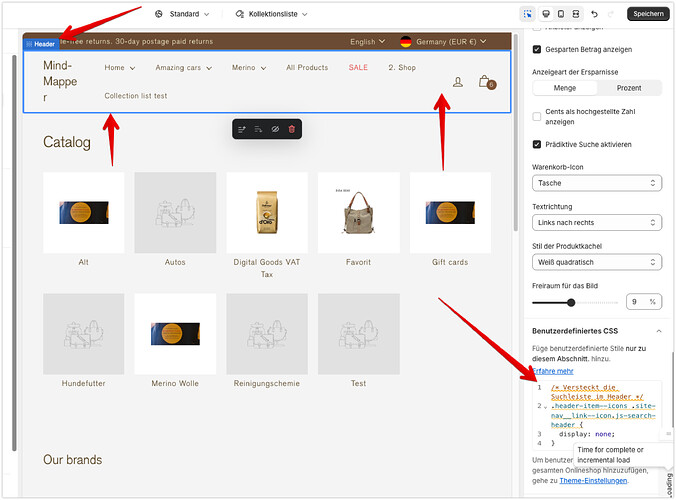Open Stil der Produktkachel dropdown
Image resolution: width=676 pixels, height=500 pixels.
pos(597,262)
